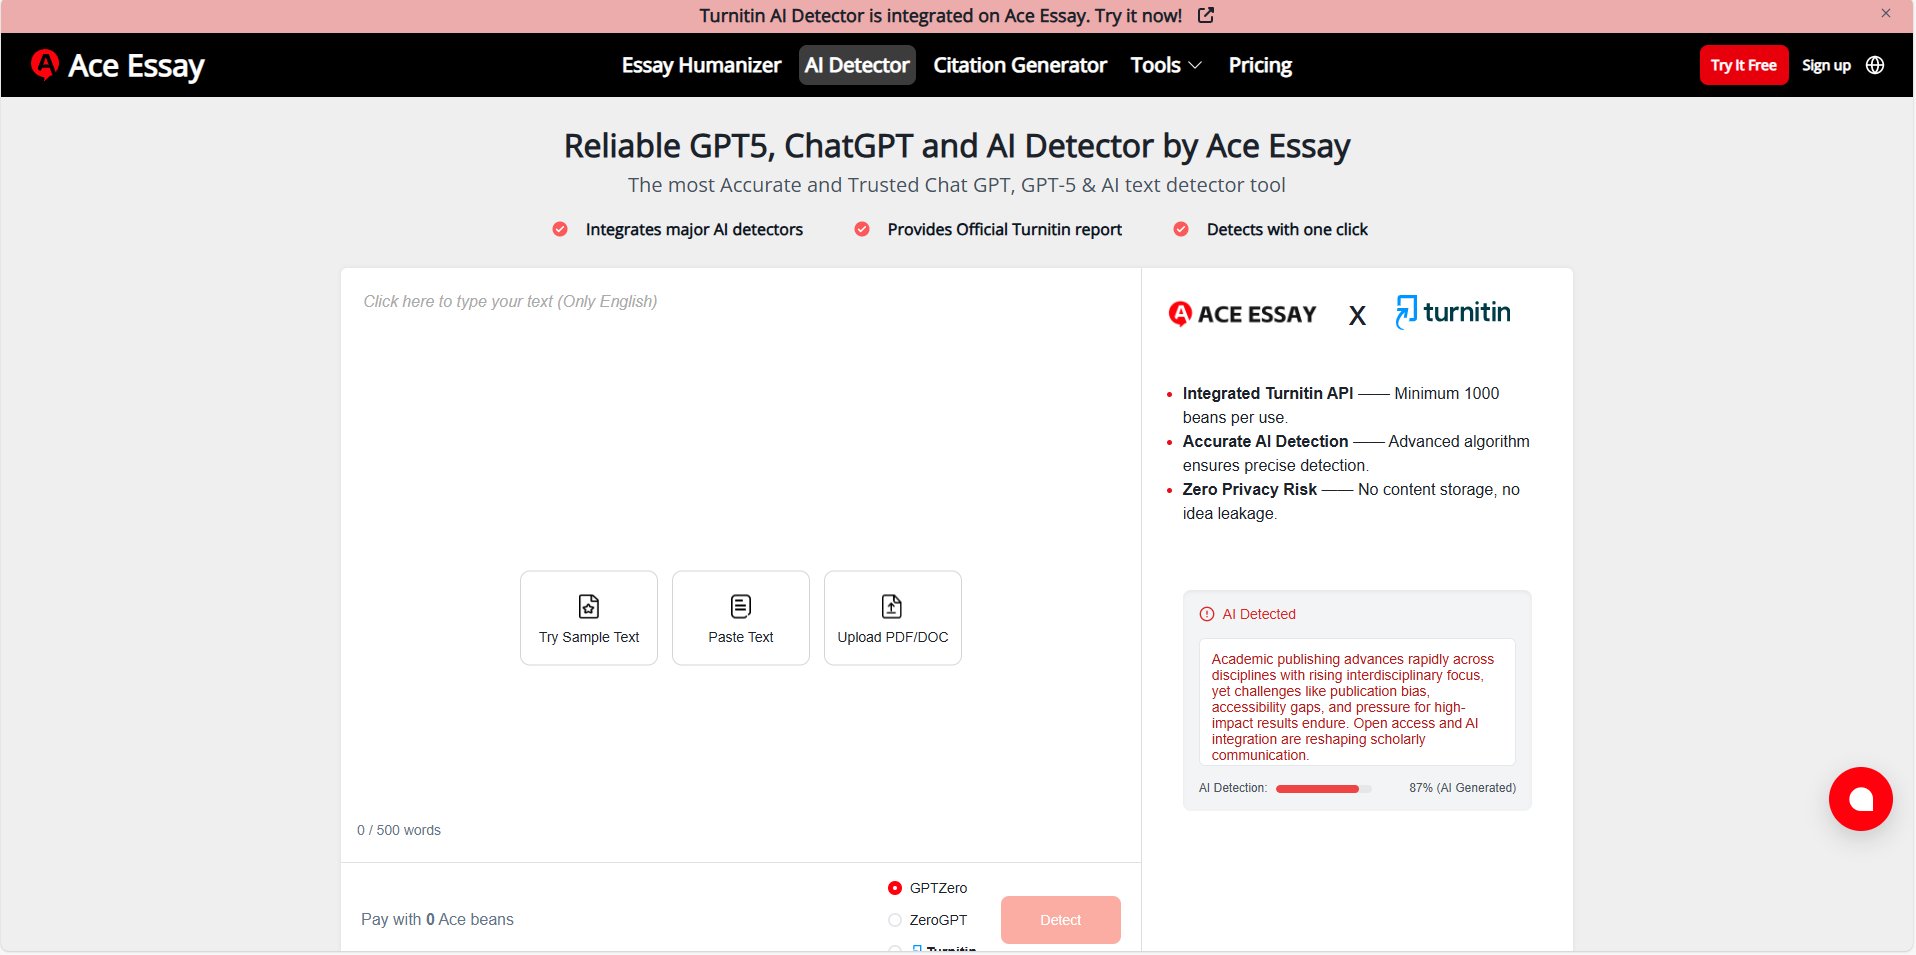Viewport: 1916px width, 955px height.
Task: Dismiss the top promotional banner
Action: coord(1886,14)
